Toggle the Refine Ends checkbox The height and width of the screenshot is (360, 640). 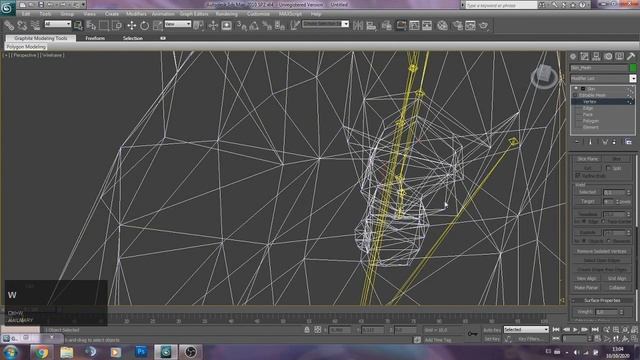[x=578, y=176]
